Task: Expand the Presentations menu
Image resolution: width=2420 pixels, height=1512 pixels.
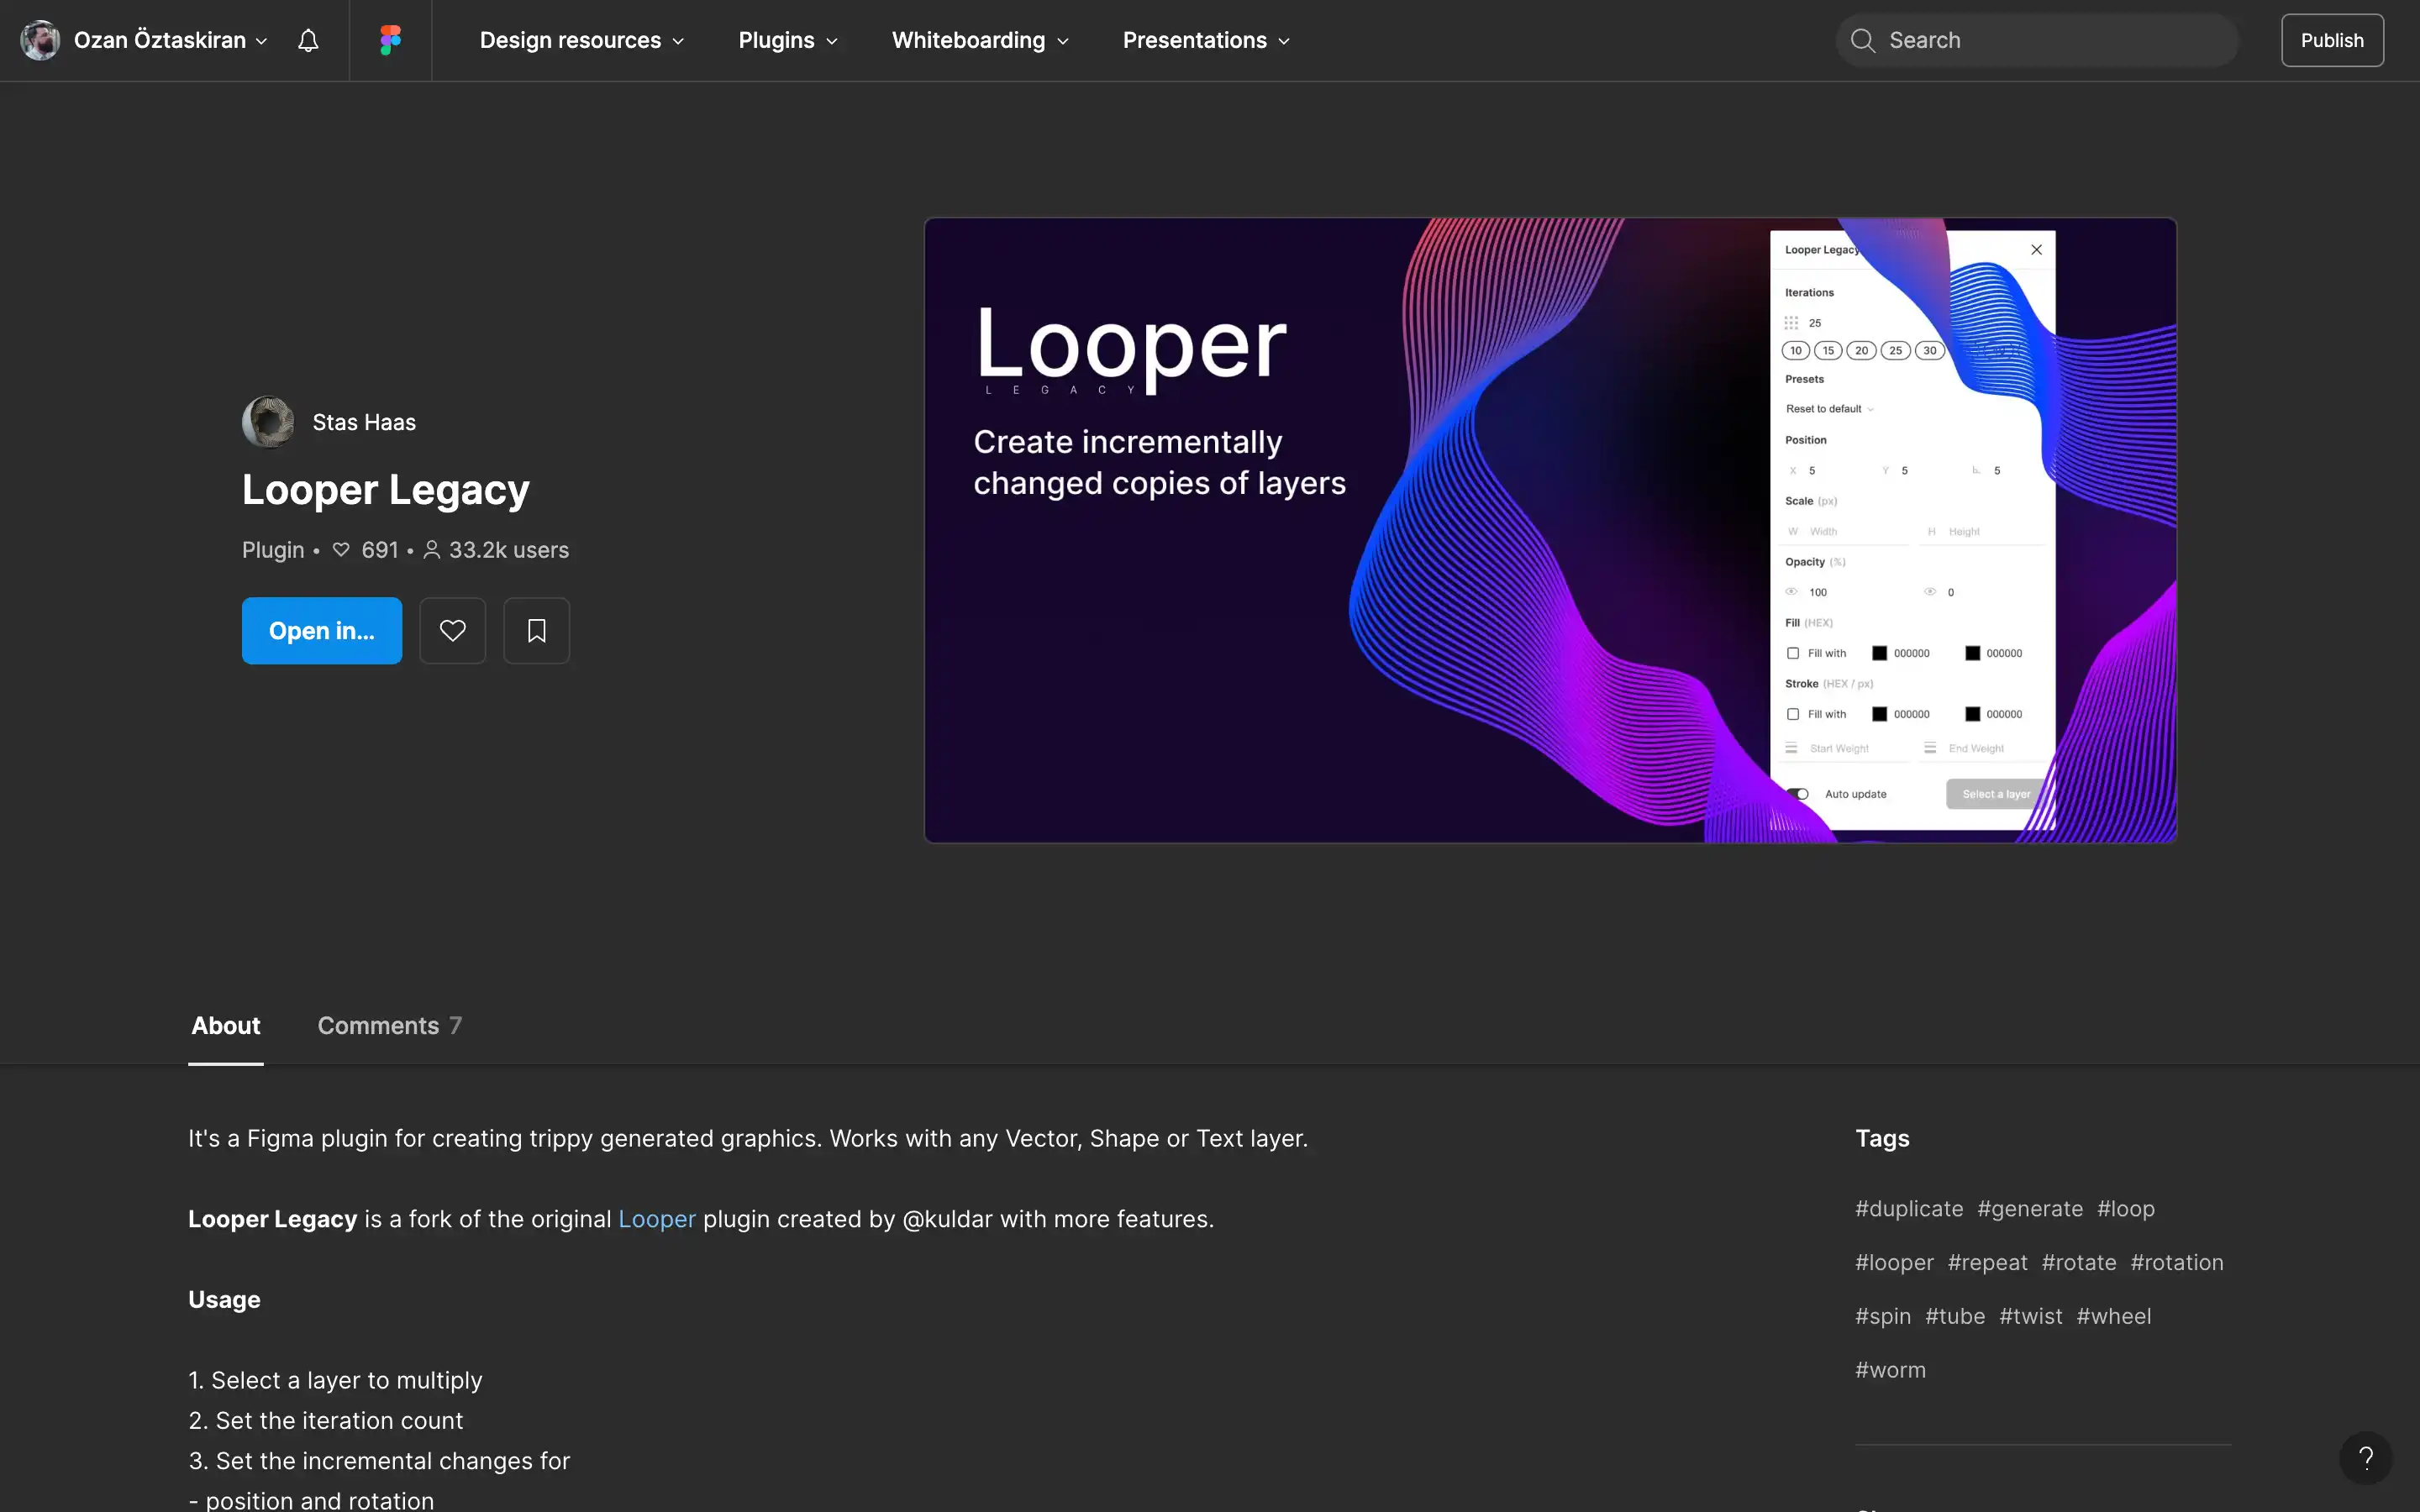Action: [1206, 40]
